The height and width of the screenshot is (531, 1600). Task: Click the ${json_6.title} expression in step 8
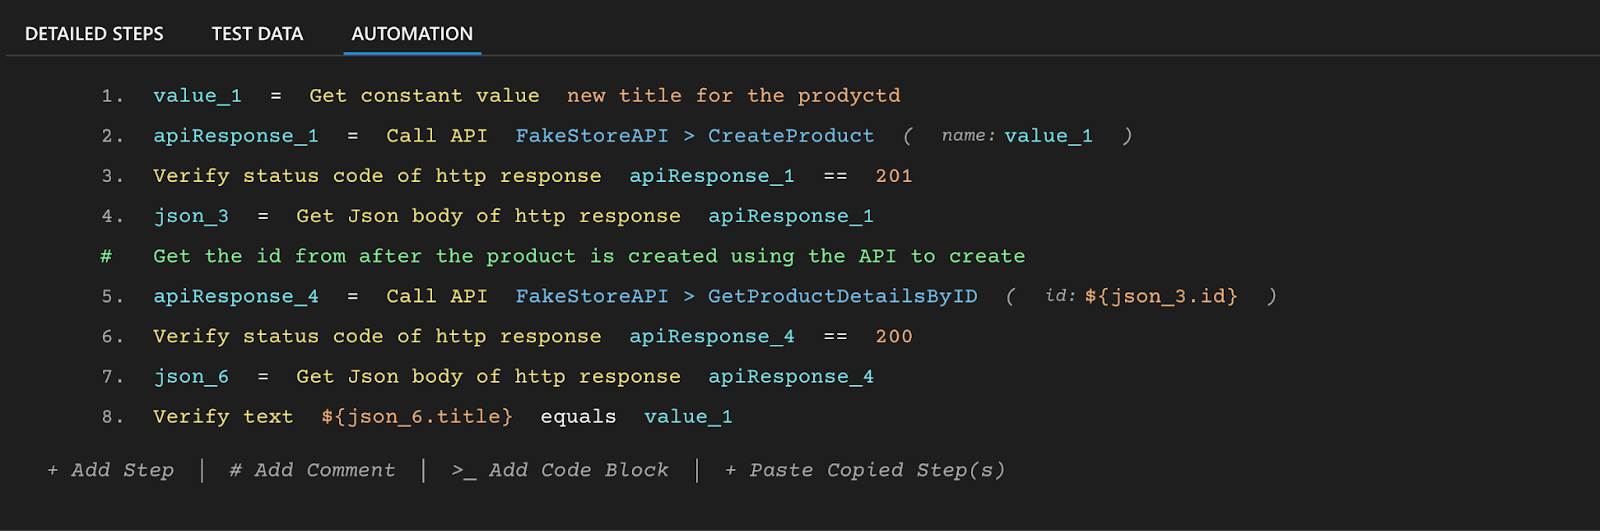click(416, 417)
